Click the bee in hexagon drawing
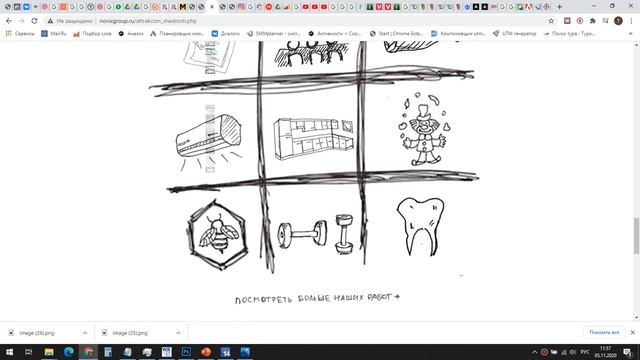 click(x=218, y=234)
